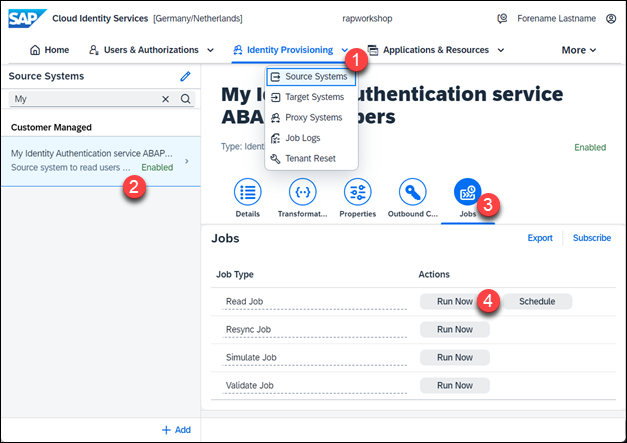Click the Export link
Viewport: 627px width, 443px height.
pyautogui.click(x=540, y=238)
